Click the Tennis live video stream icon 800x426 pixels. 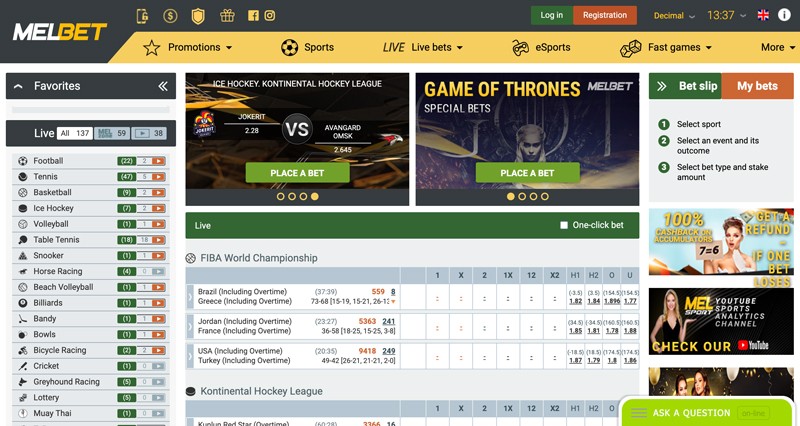(159, 177)
